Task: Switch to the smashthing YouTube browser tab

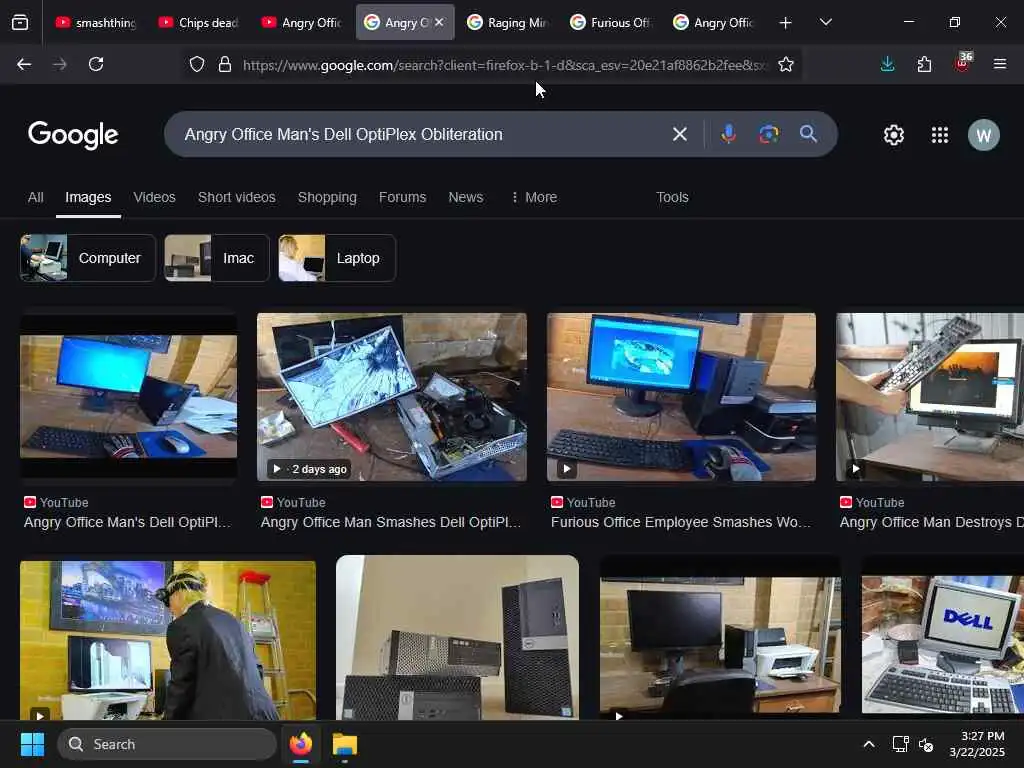Action: click(96, 23)
